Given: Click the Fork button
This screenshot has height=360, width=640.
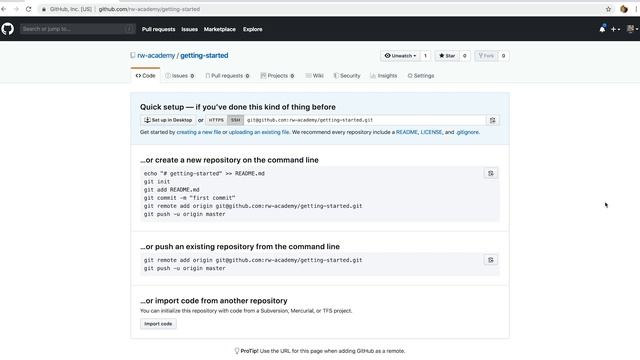Looking at the screenshot, I should 486,56.
